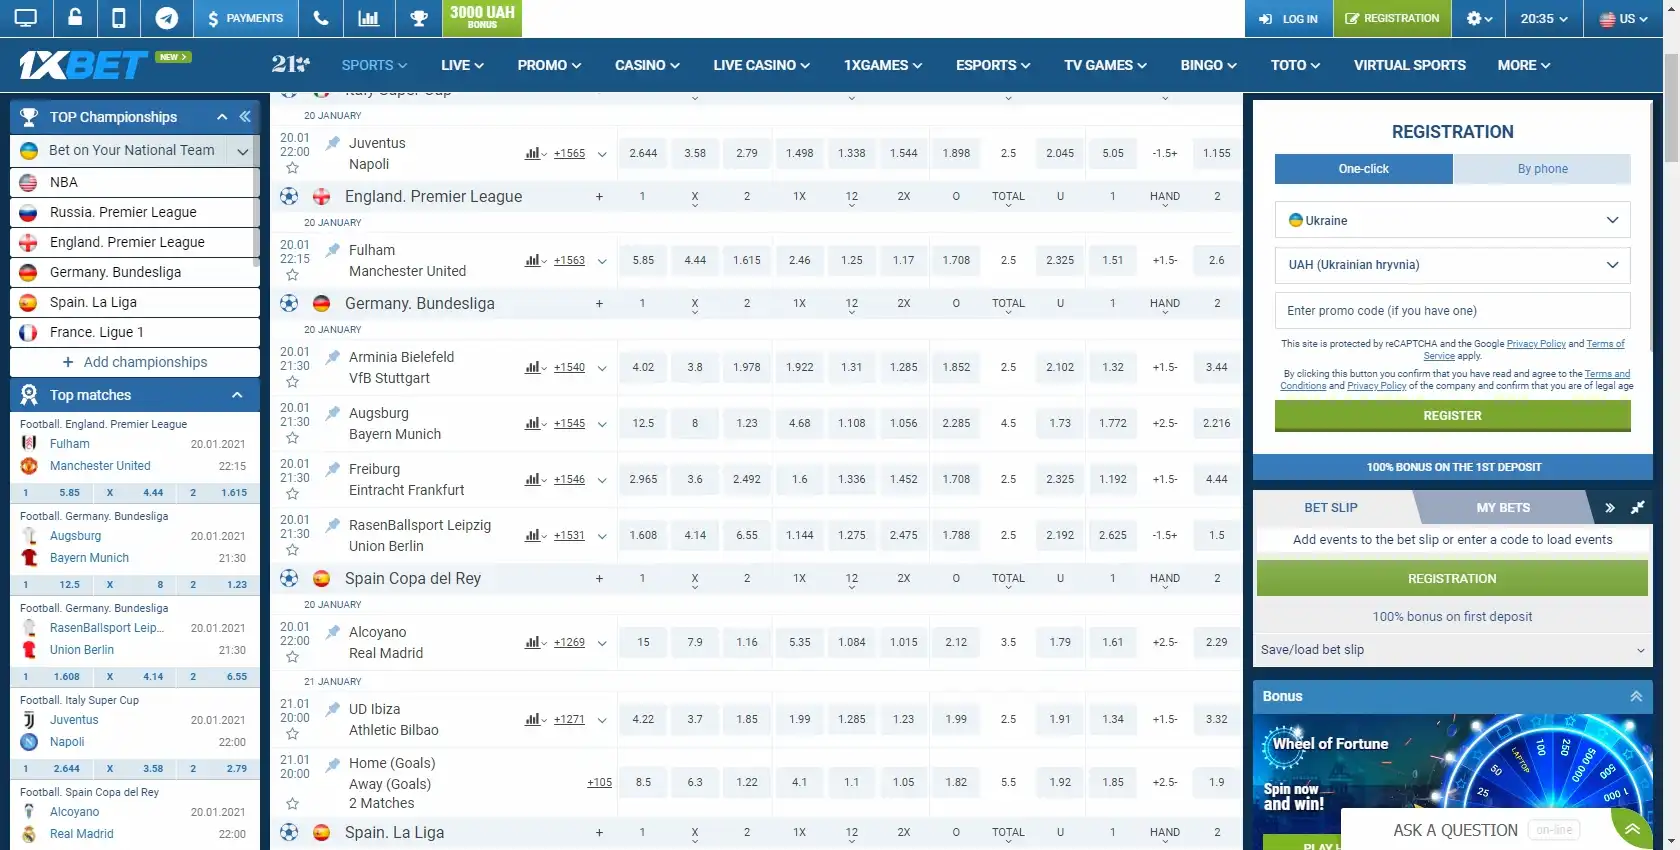Click the green REGISTER button
Viewport: 1680px width, 850px height.
click(x=1452, y=416)
